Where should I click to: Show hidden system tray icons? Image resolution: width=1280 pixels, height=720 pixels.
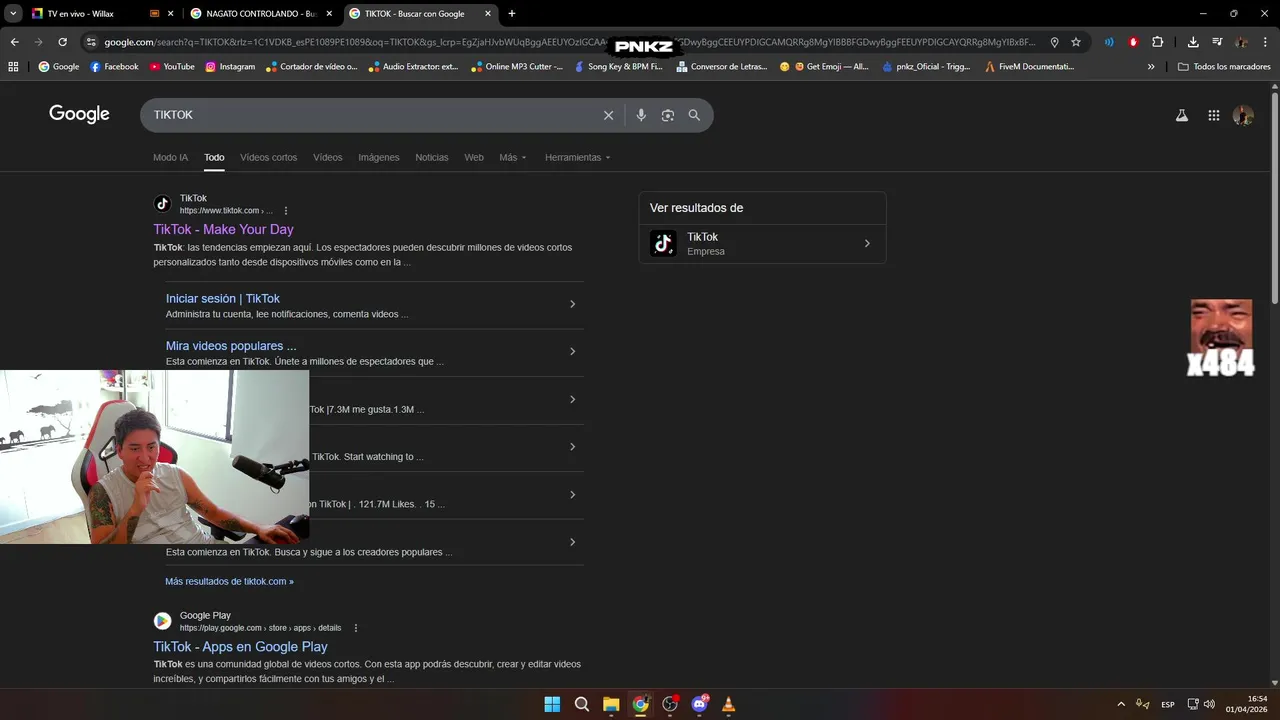point(1121,704)
